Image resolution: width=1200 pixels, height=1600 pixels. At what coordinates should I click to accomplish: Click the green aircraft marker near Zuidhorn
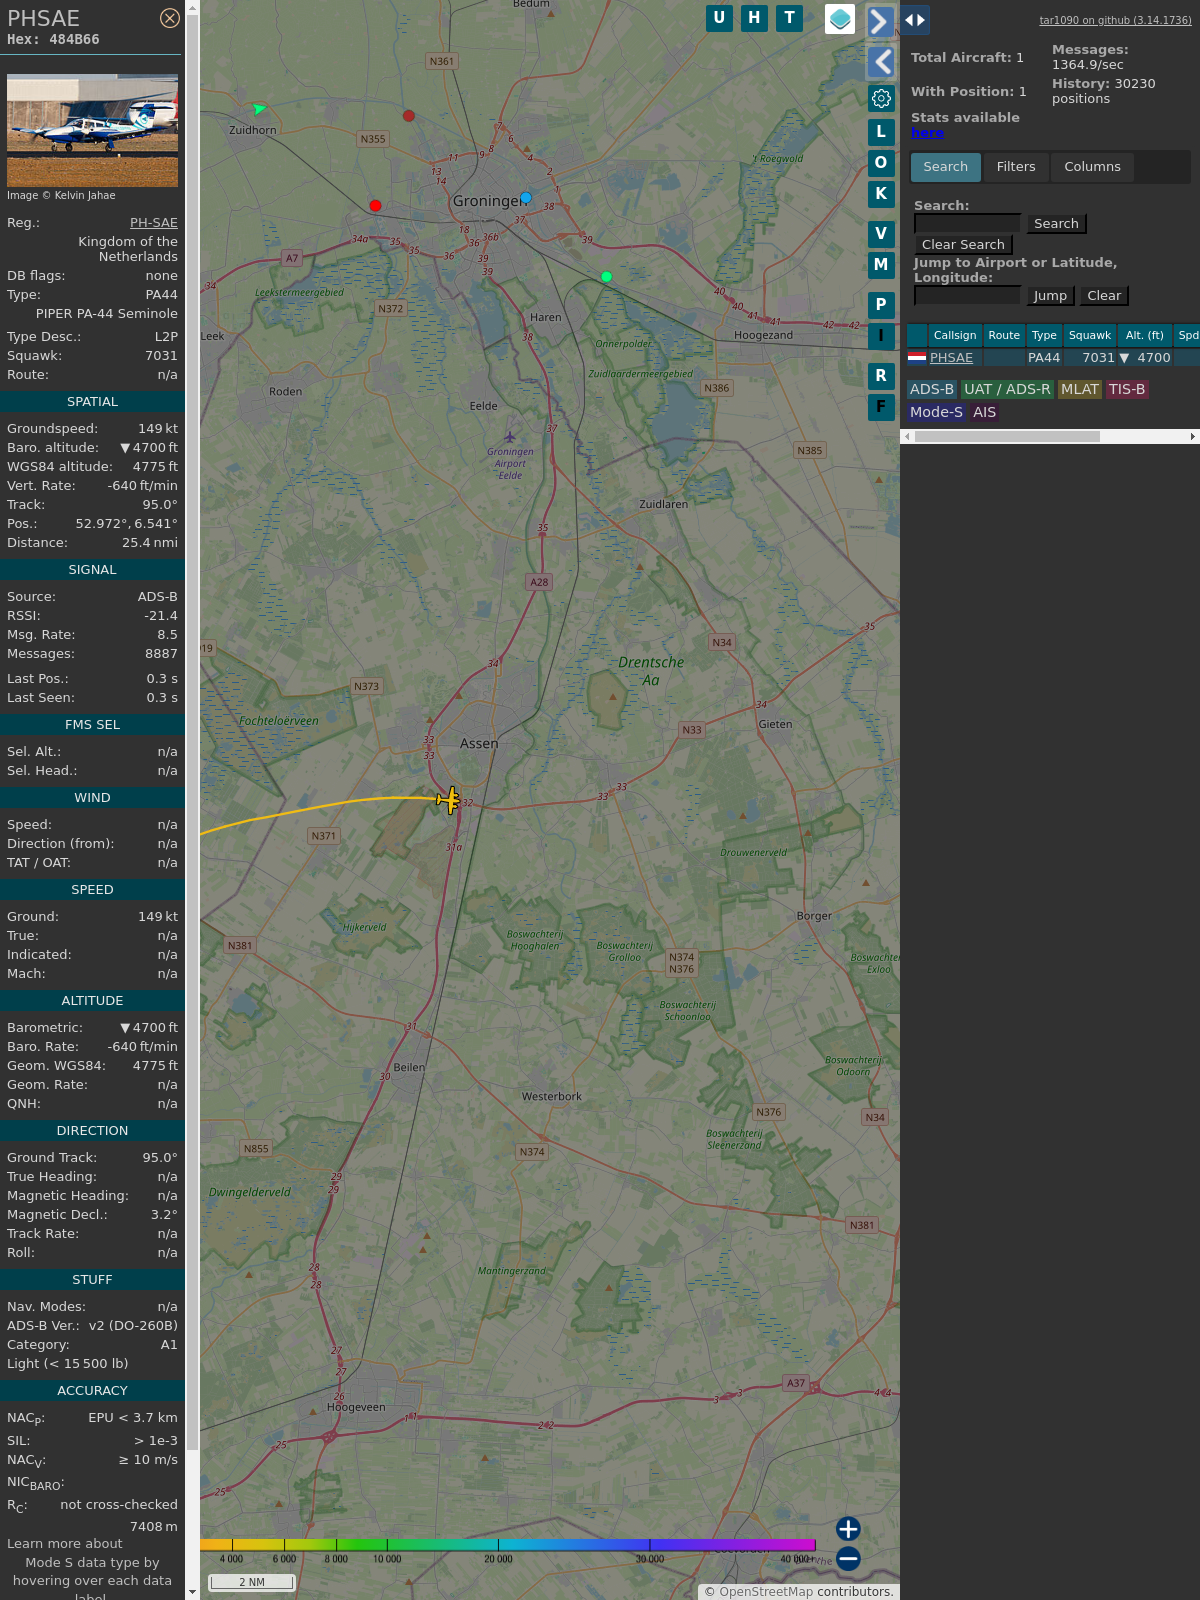[259, 108]
